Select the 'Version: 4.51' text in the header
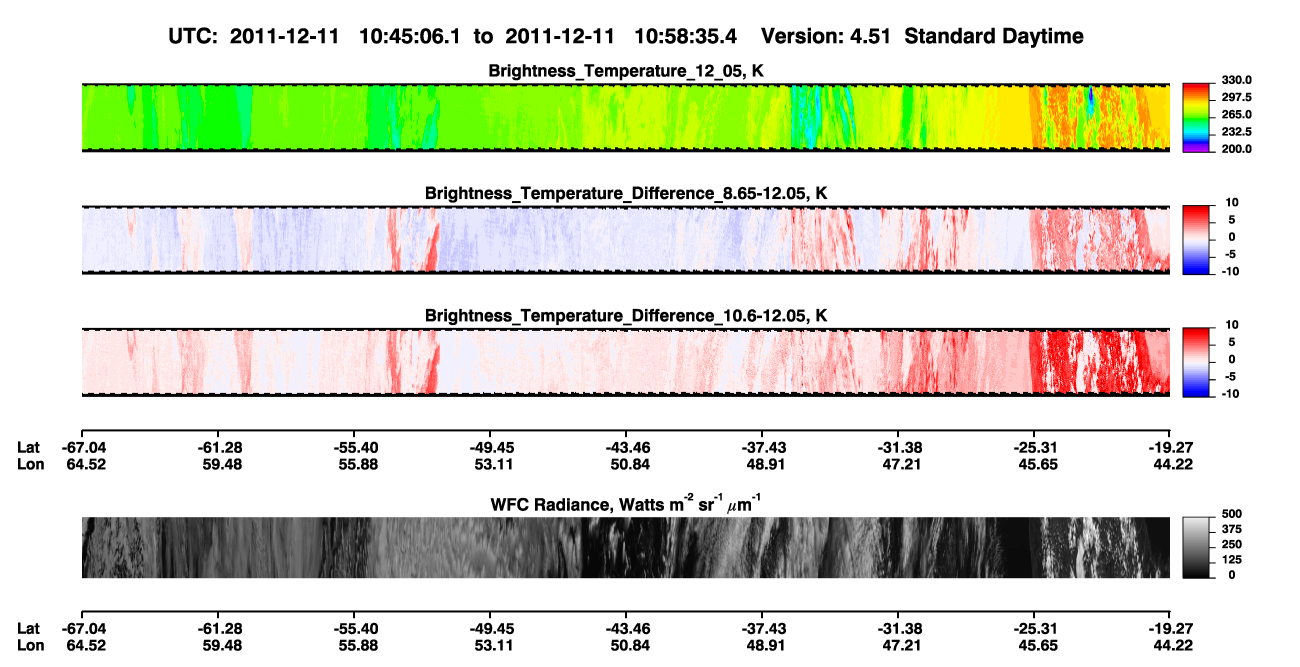The width and height of the screenshot is (1300, 667). (825, 36)
